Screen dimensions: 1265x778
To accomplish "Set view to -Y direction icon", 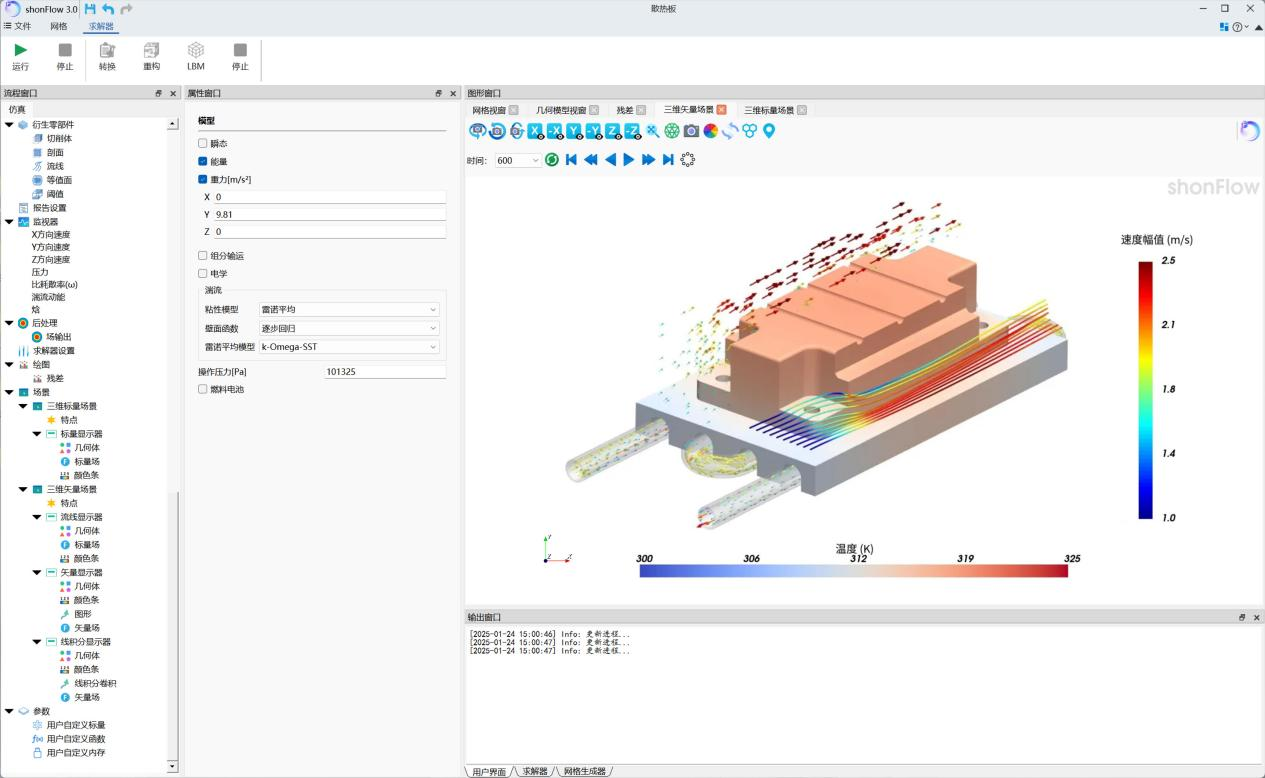I will 593,131.
